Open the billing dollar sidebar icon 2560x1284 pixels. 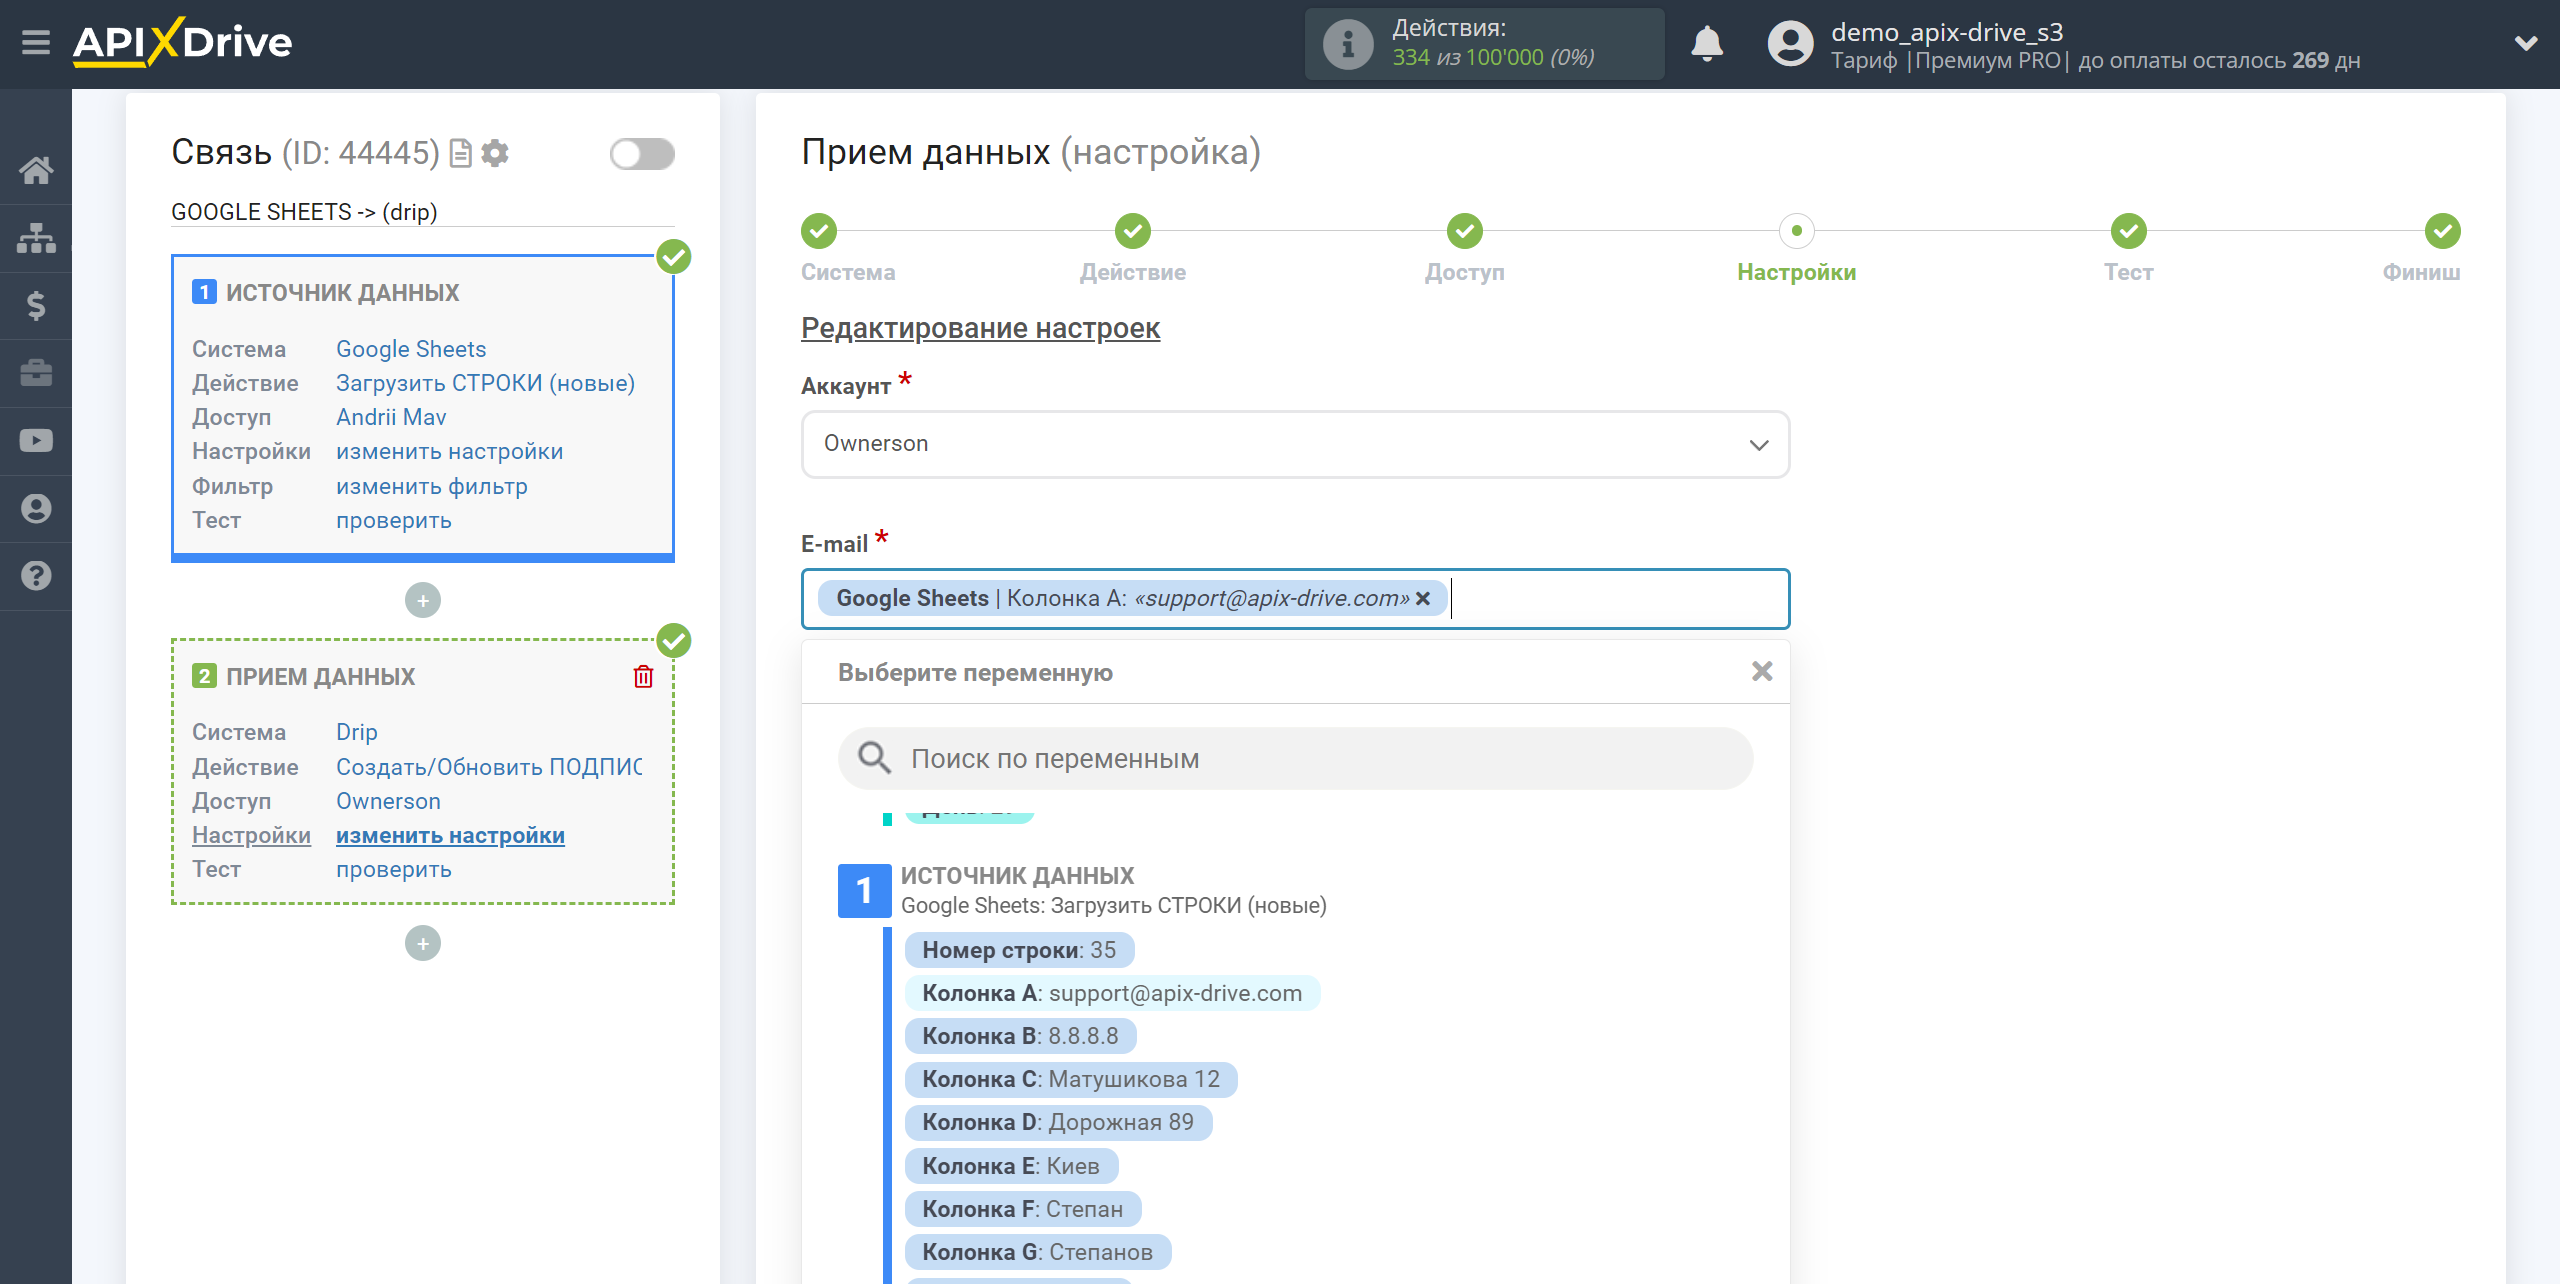coord(36,305)
